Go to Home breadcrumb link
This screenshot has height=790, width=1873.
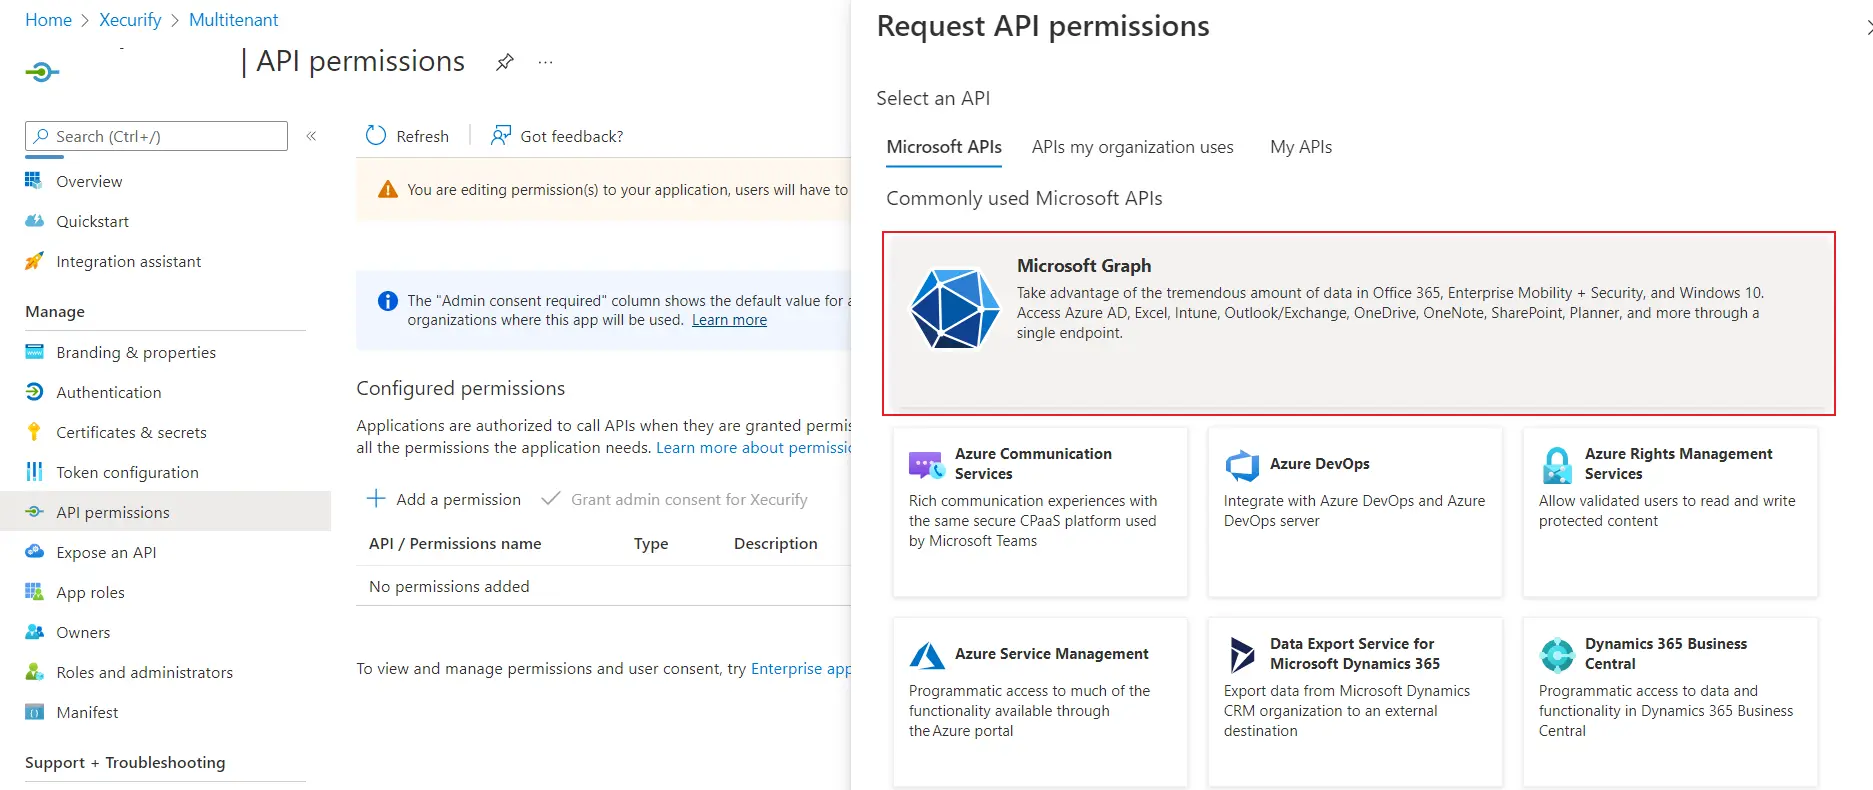point(48,20)
